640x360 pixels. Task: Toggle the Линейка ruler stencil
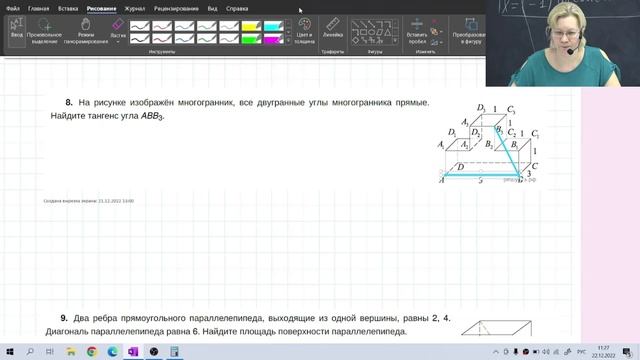click(333, 28)
